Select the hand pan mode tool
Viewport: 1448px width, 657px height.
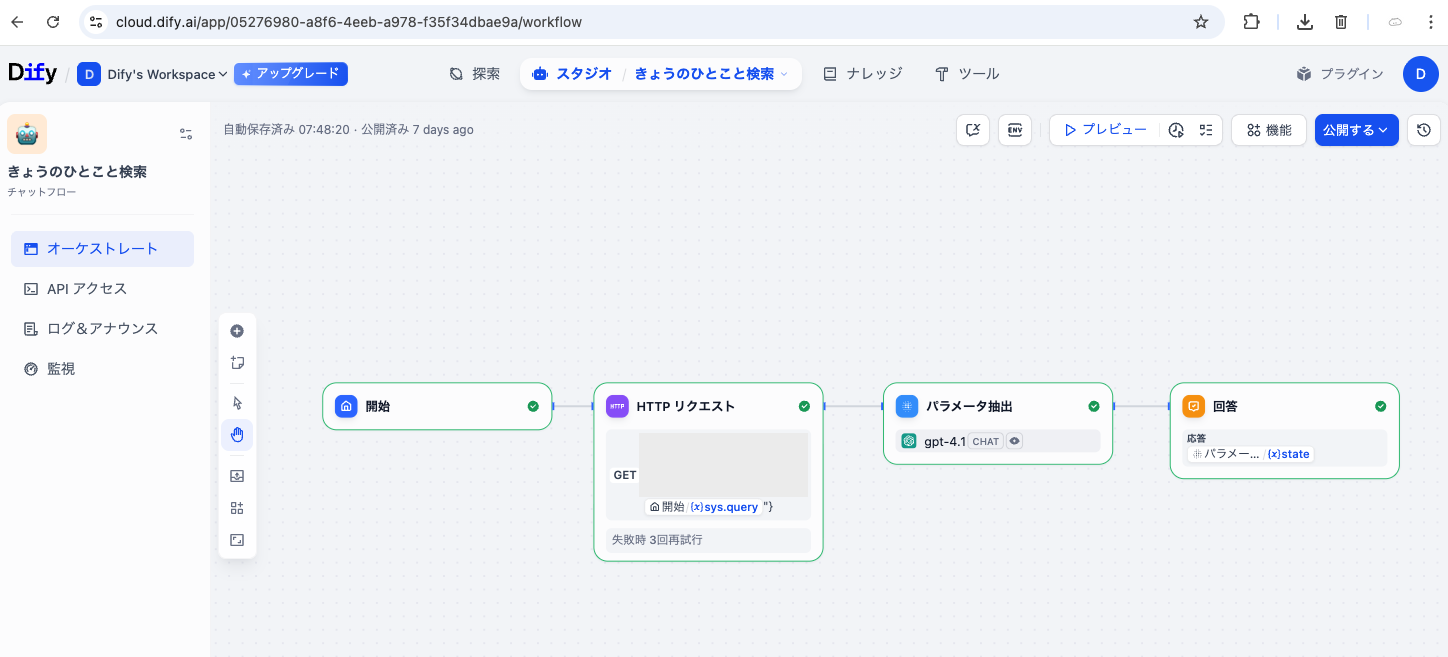pyautogui.click(x=237, y=435)
